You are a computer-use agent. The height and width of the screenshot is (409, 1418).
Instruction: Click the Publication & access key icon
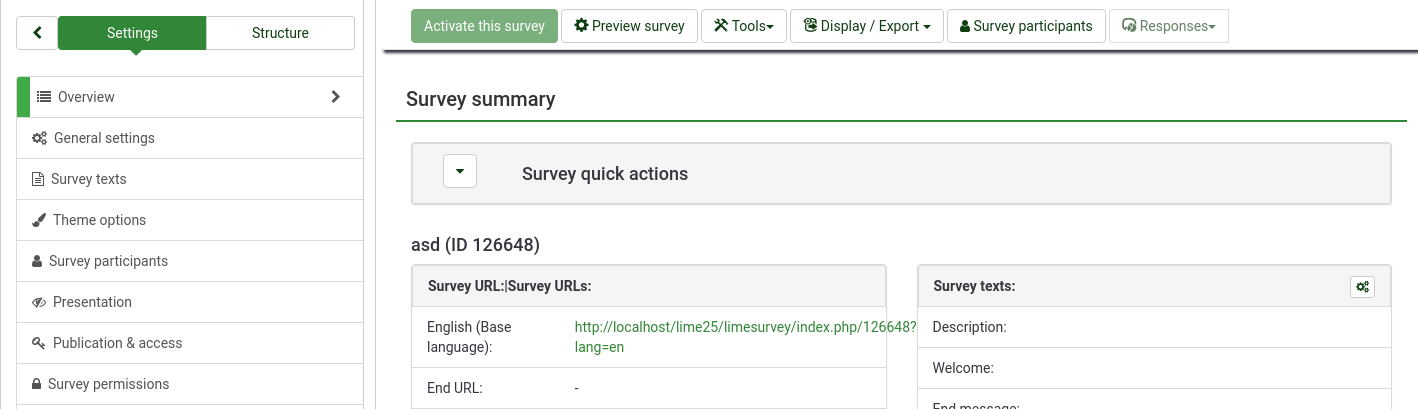pyautogui.click(x=39, y=343)
